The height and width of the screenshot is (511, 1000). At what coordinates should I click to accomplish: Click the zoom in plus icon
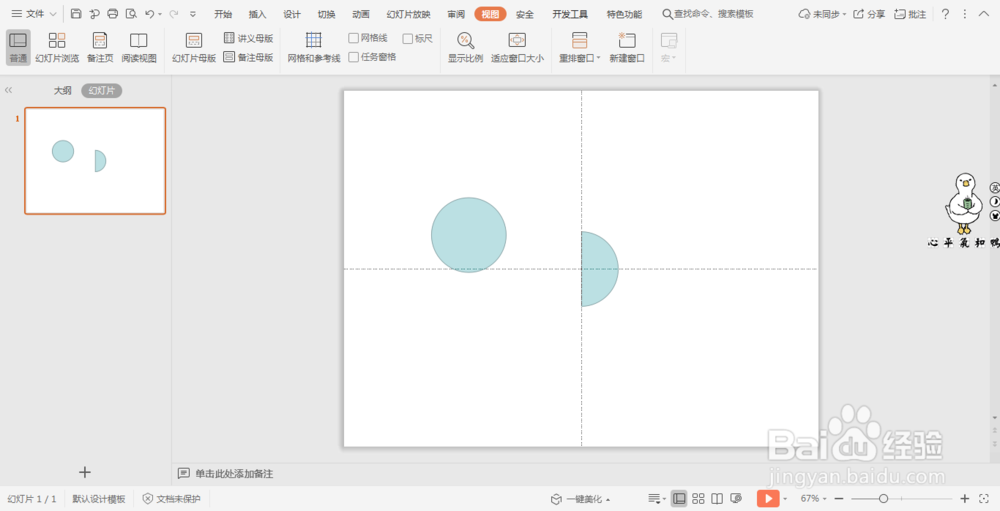pyautogui.click(x=965, y=498)
